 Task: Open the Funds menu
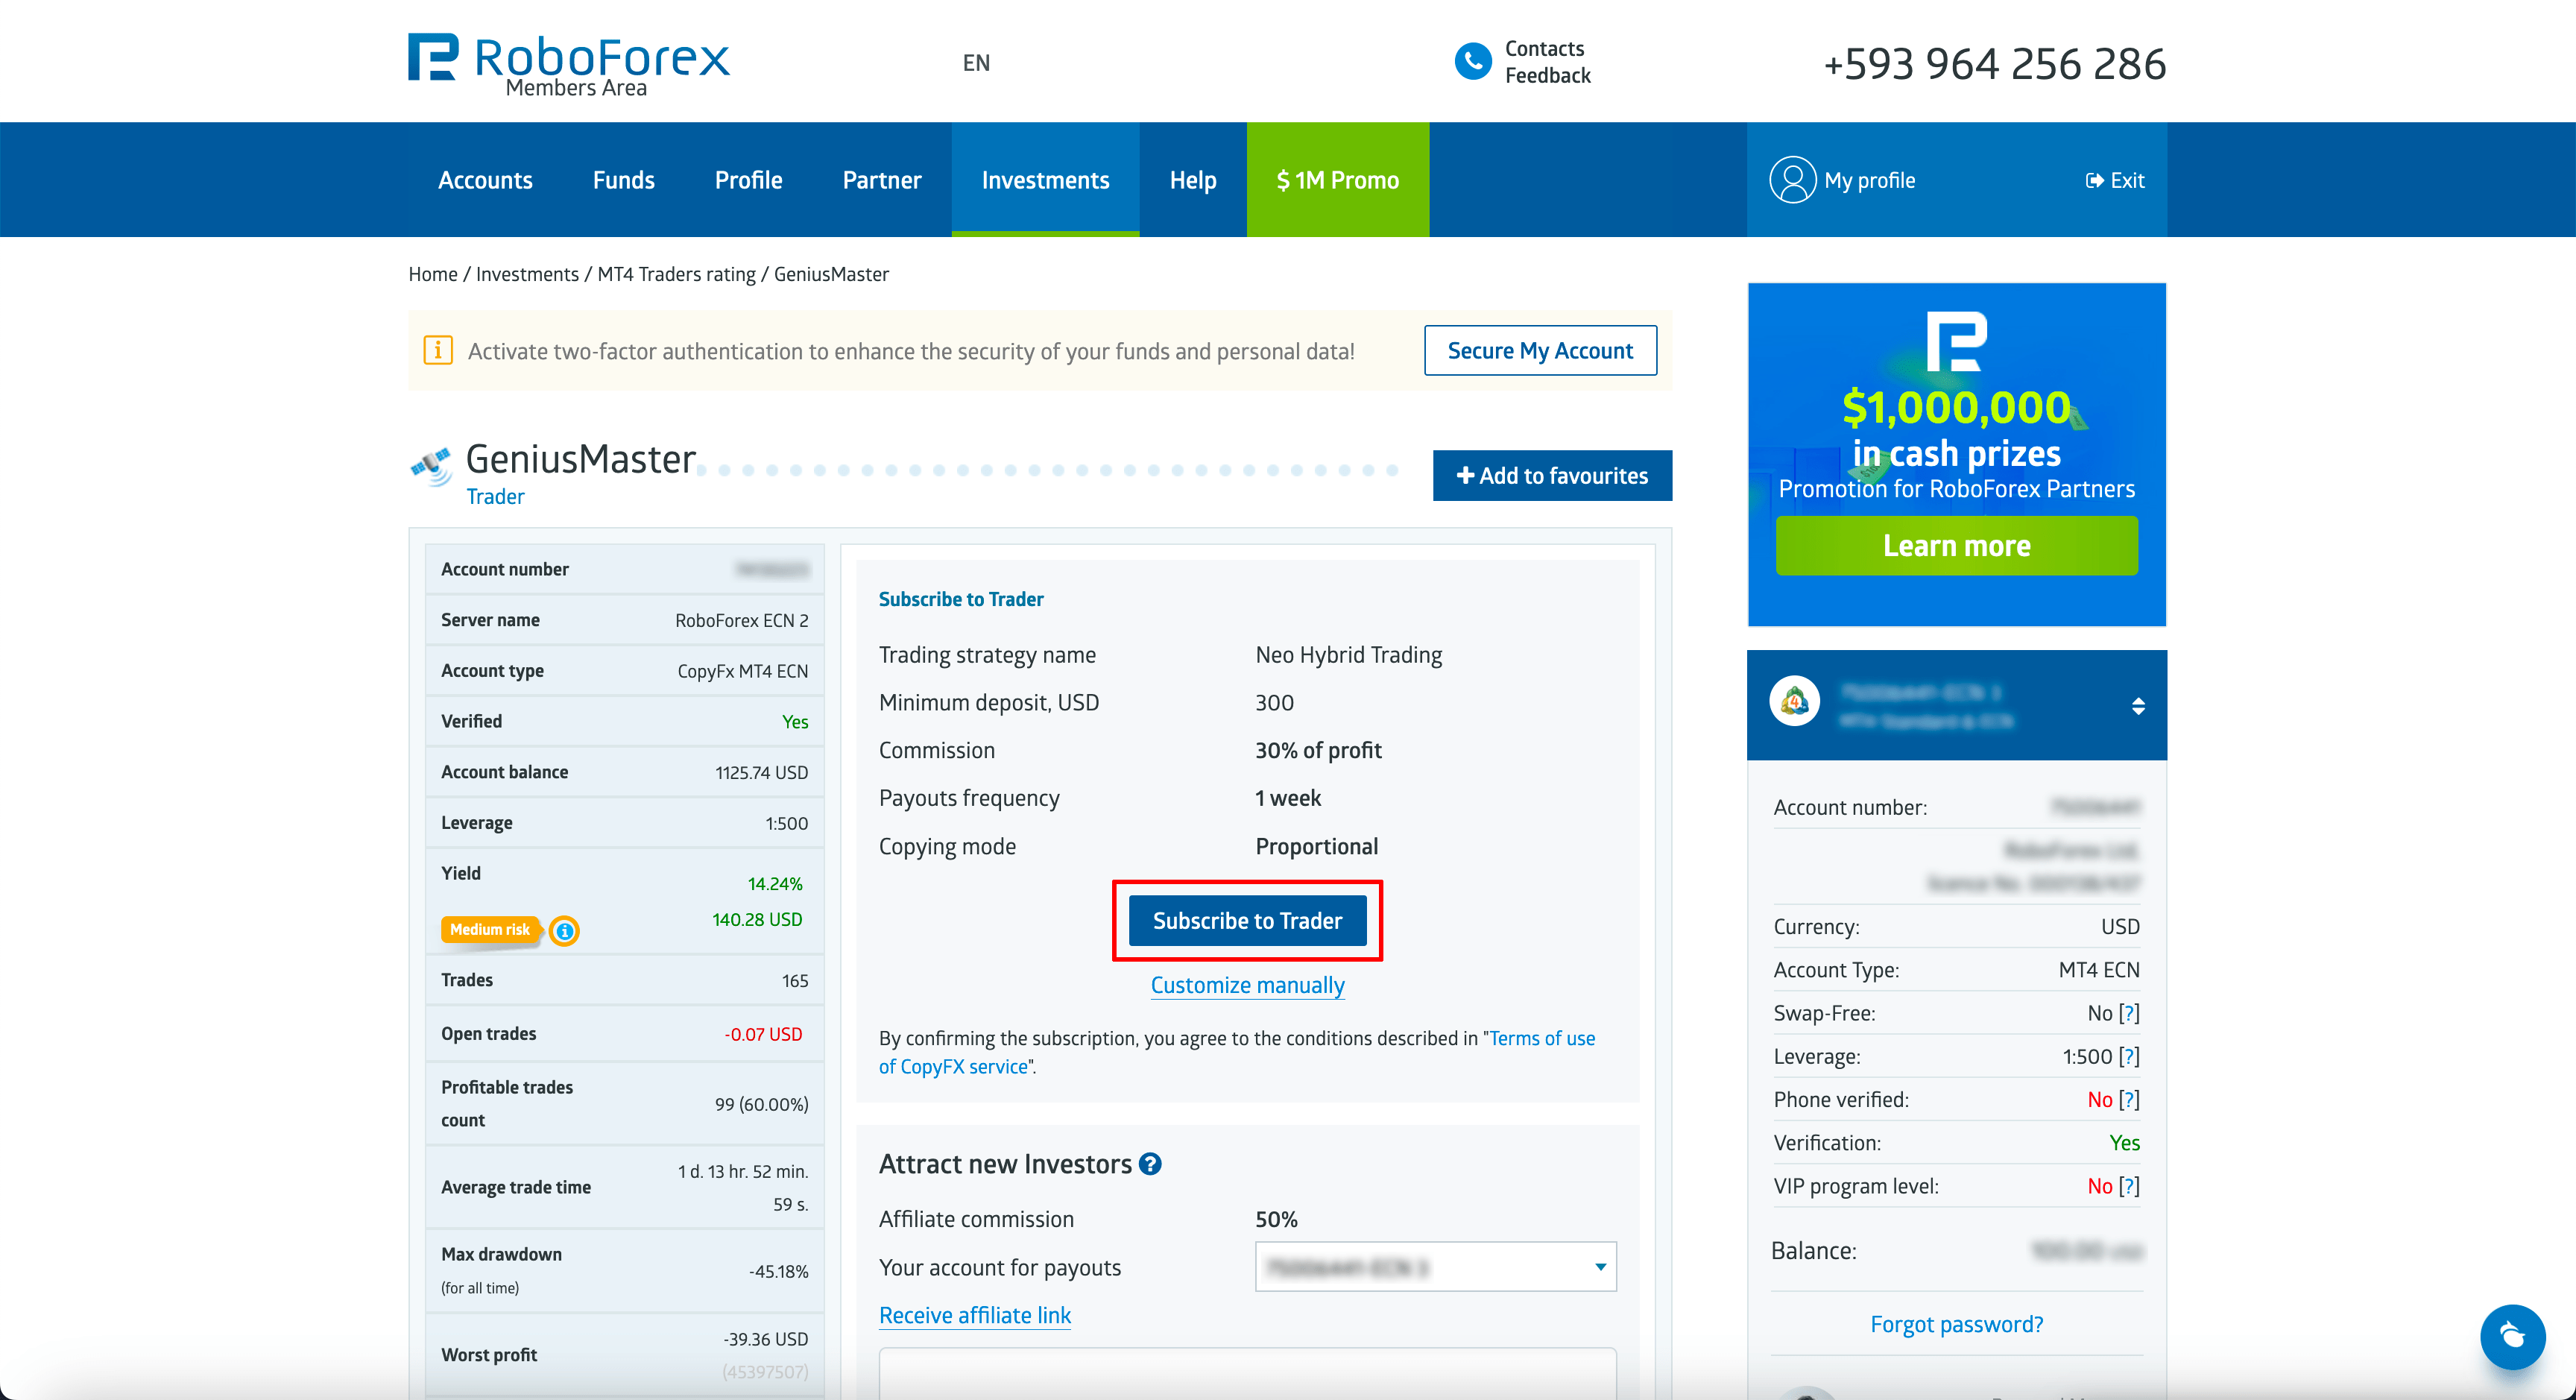(623, 180)
